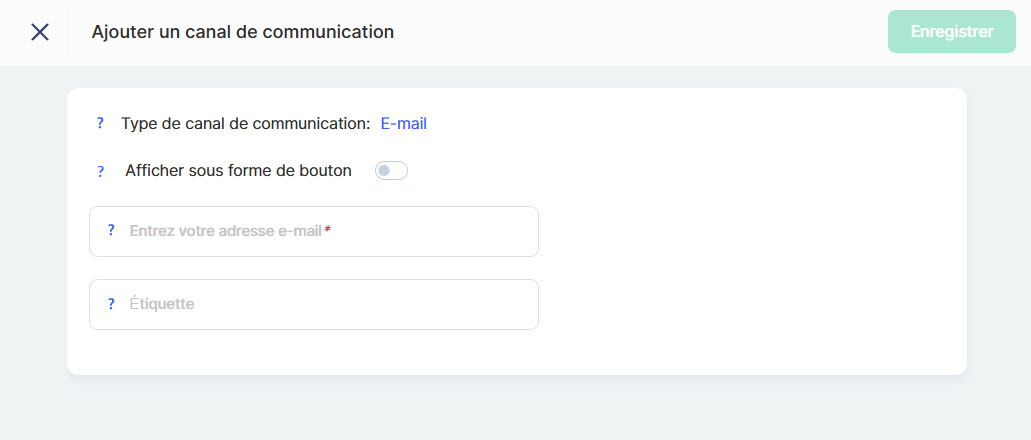
Task: Click the vertical divider beside the close icon
Action: click(x=68, y=32)
